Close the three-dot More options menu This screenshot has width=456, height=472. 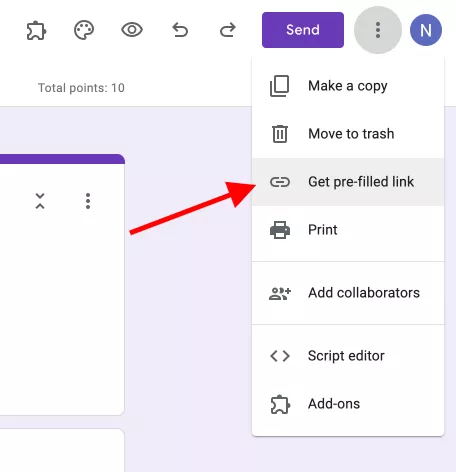pyautogui.click(x=378, y=30)
